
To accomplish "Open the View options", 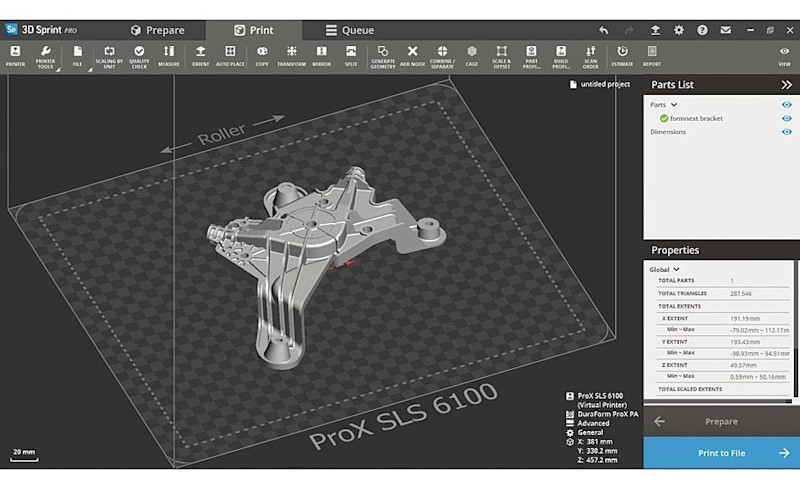I will [x=784, y=56].
